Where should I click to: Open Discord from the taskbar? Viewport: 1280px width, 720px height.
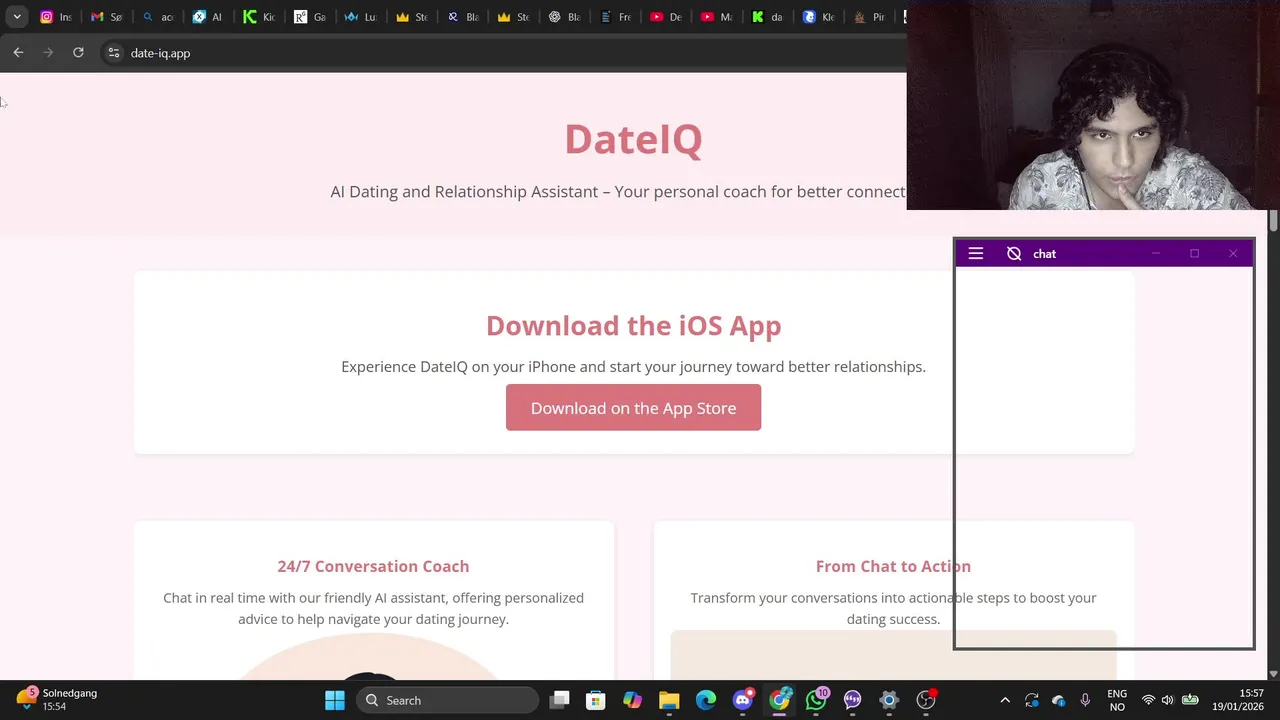[742, 700]
